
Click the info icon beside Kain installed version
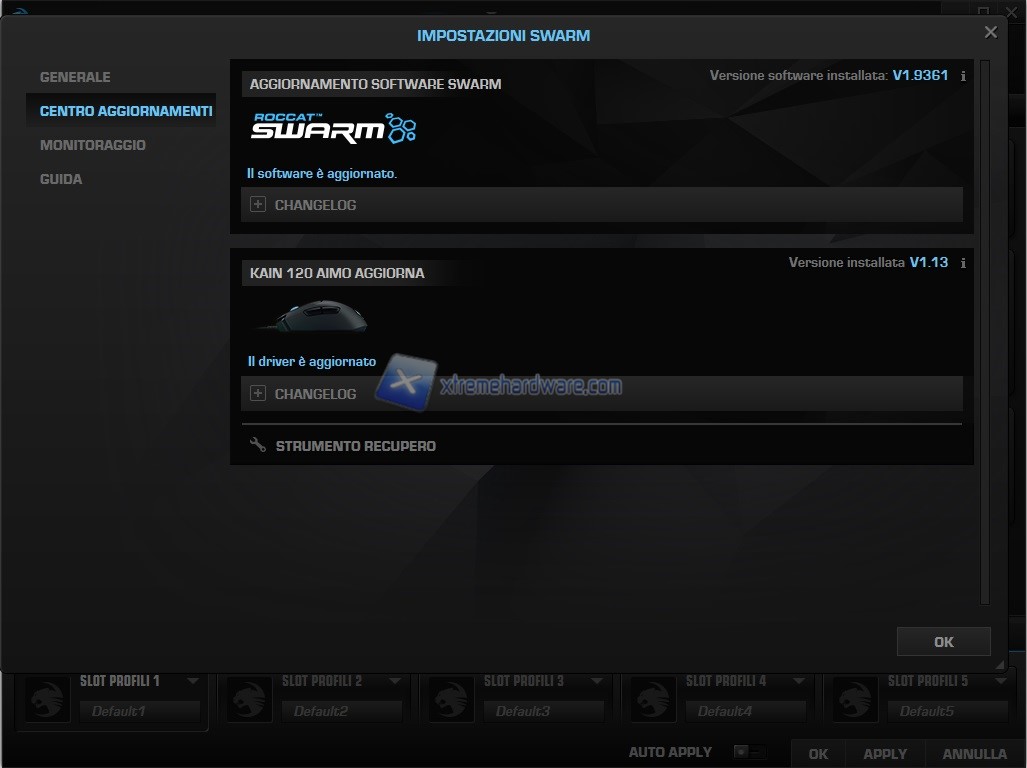pyautogui.click(x=963, y=264)
